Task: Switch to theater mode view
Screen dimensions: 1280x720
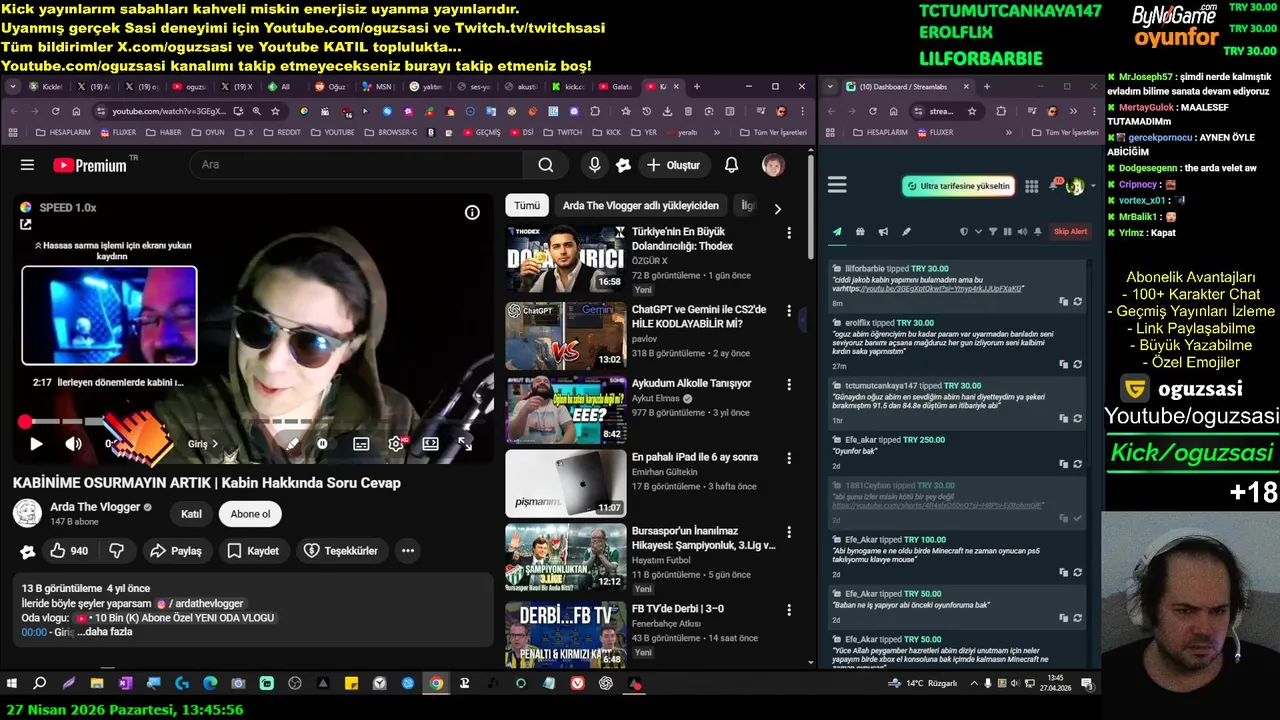Action: click(430, 444)
